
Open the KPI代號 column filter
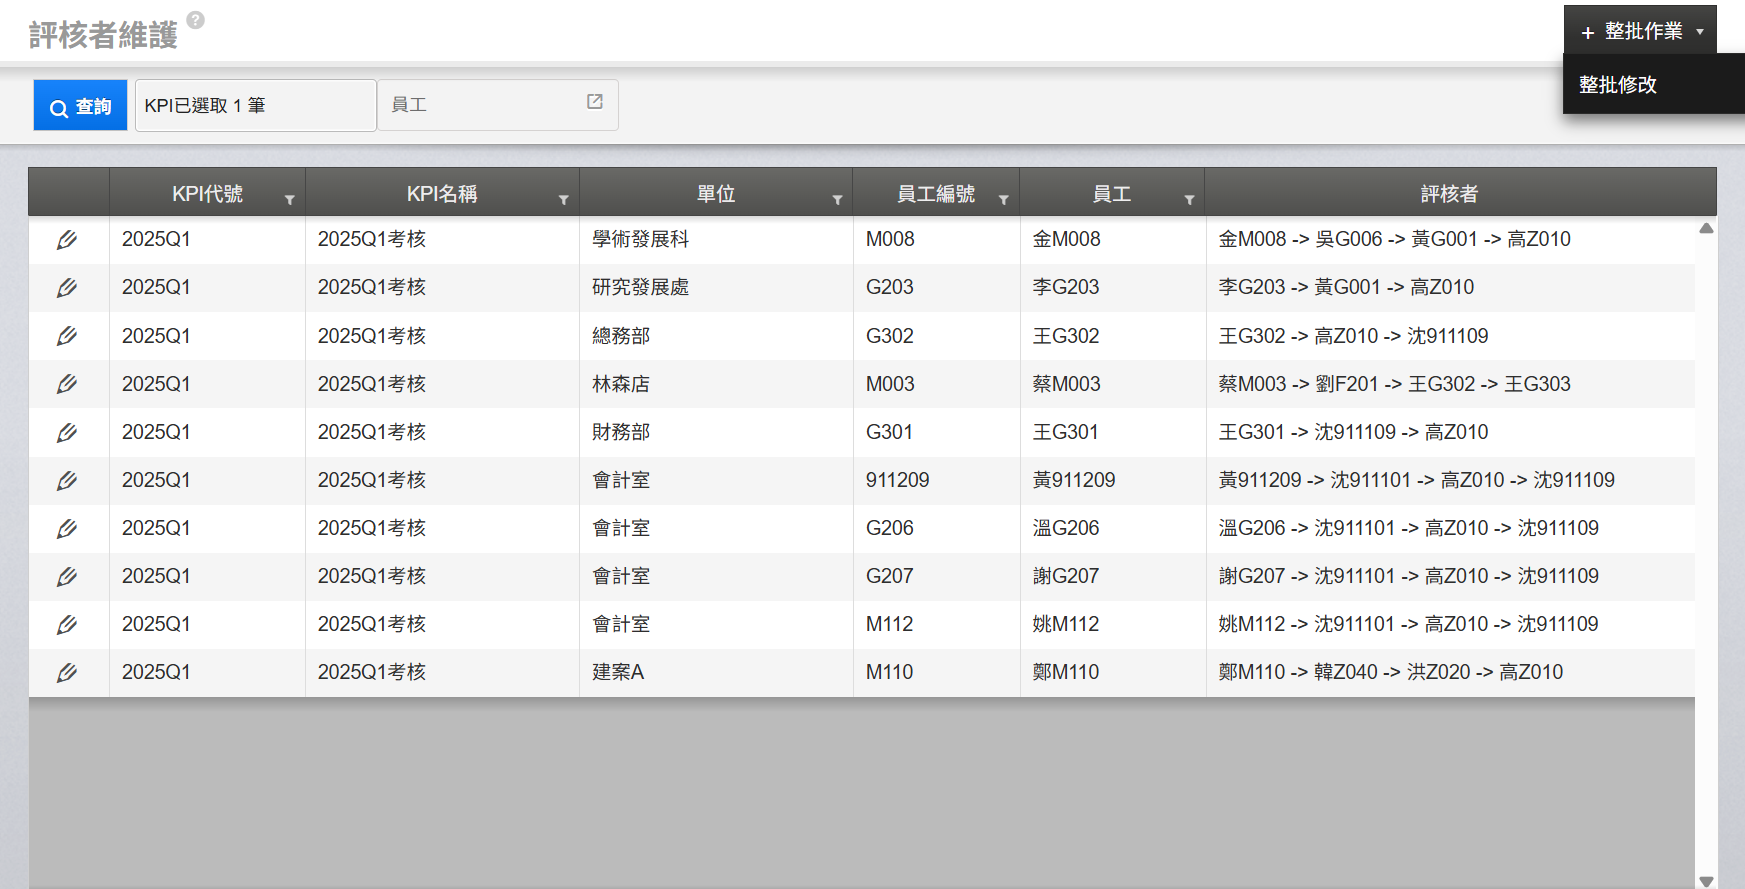(289, 200)
